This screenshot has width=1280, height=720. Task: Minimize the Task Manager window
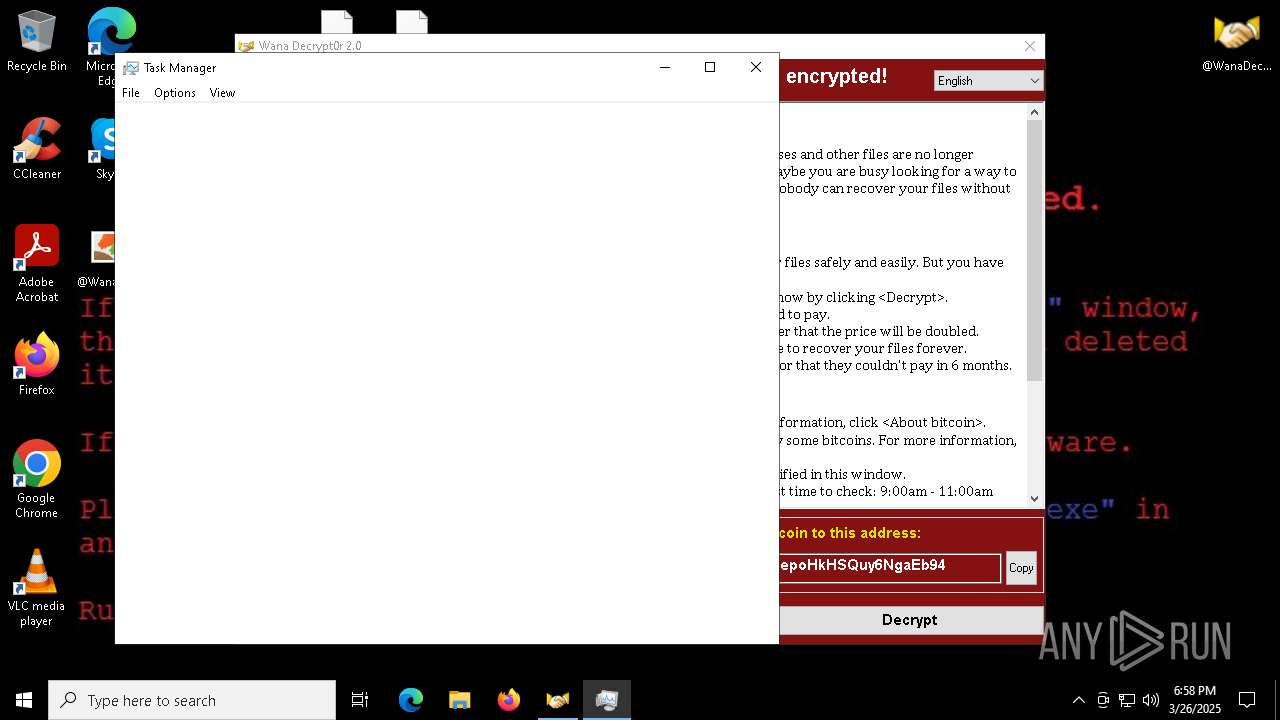[x=664, y=67]
